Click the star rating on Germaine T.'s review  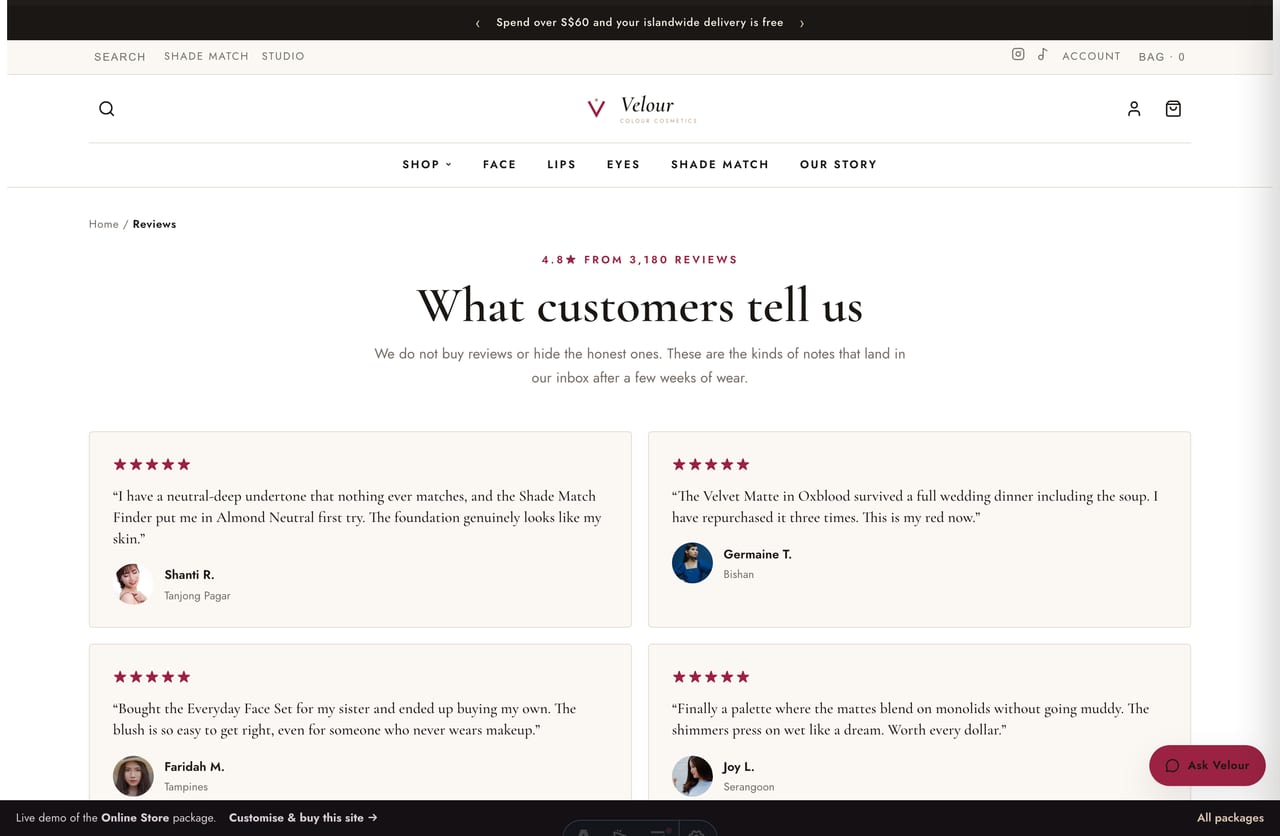[x=711, y=464]
